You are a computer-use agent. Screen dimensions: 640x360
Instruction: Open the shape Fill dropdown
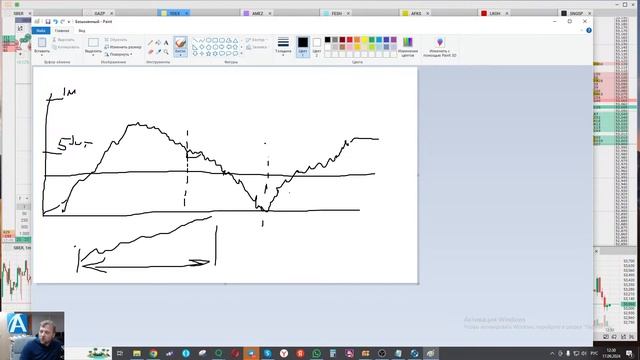click(257, 47)
